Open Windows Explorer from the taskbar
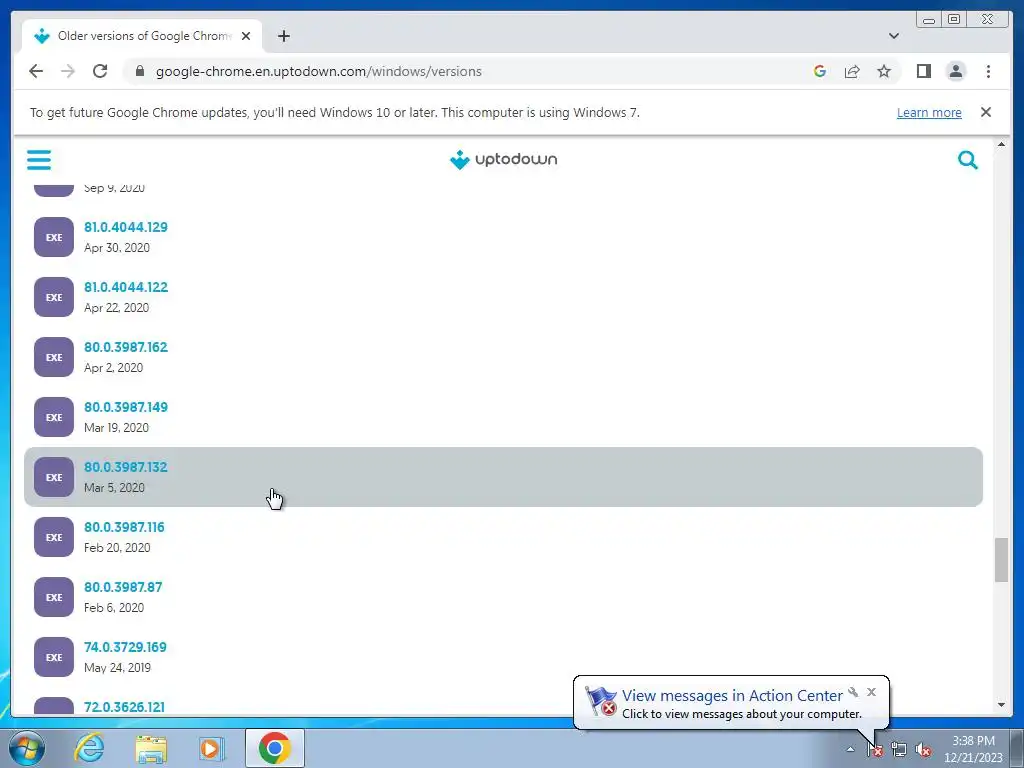Viewport: 1024px width, 768px height. tap(151, 748)
